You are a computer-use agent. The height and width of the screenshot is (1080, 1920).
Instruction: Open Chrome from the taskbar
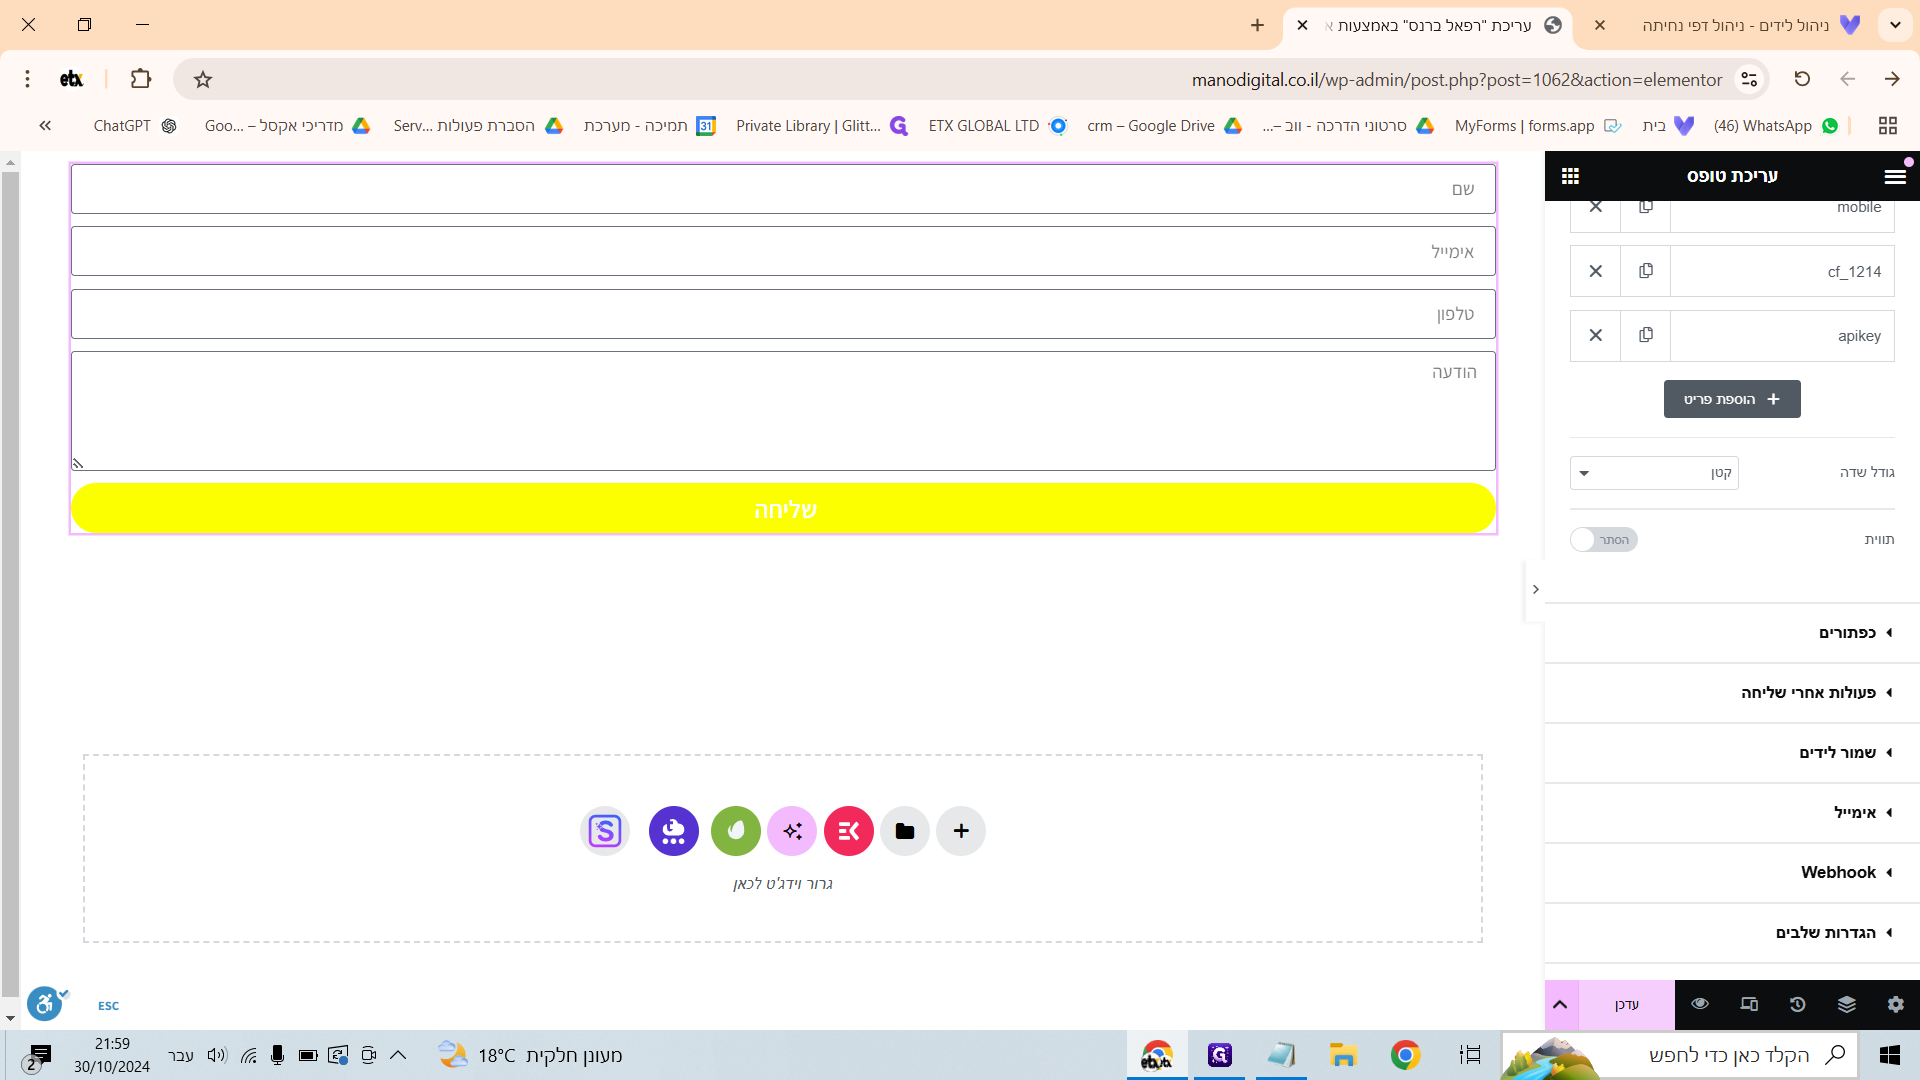point(1405,1055)
